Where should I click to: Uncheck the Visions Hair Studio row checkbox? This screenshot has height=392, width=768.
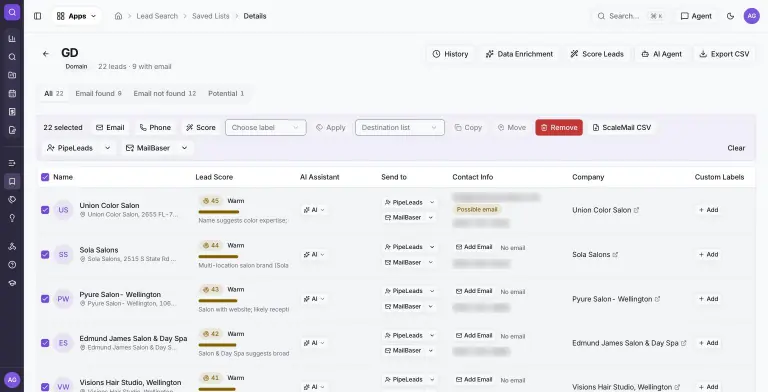(x=45, y=387)
